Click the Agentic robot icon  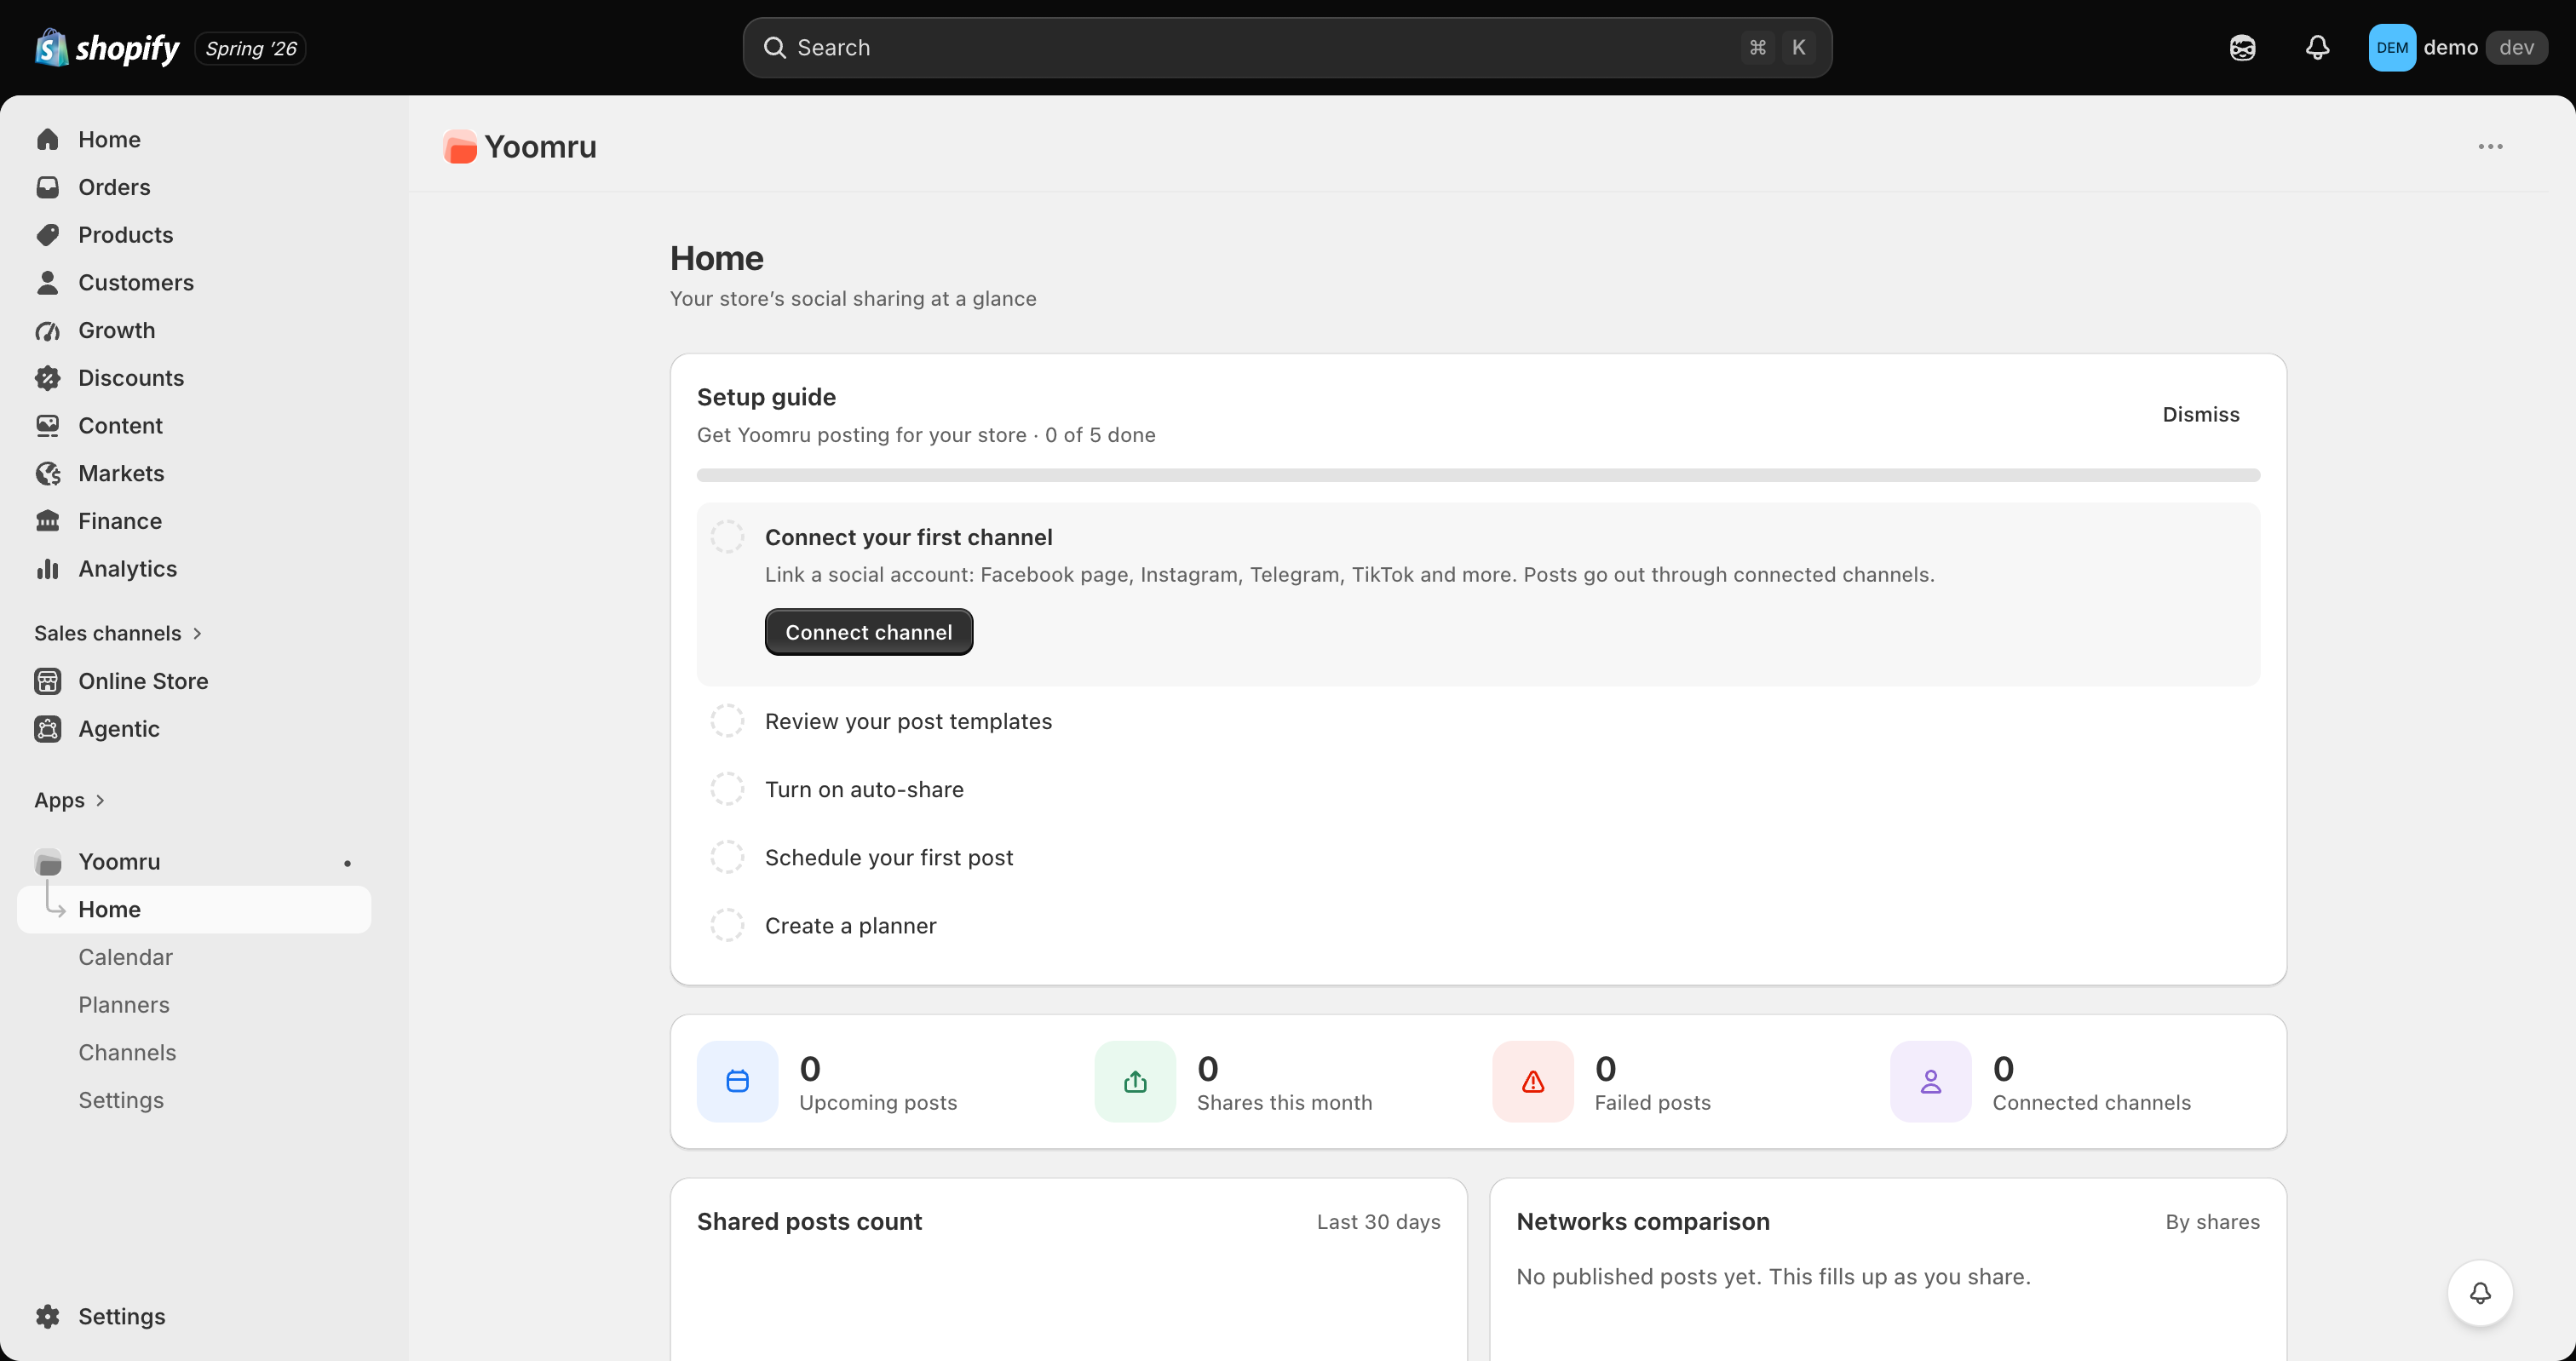coord(47,729)
